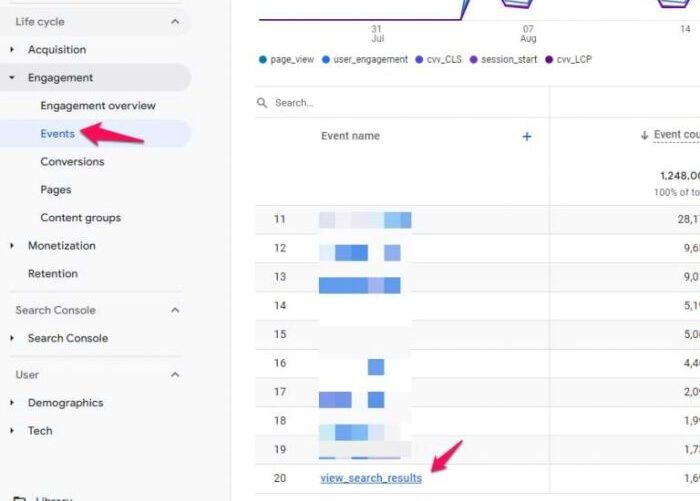Click the Tech label
The width and height of the screenshot is (700, 501).
40,431
